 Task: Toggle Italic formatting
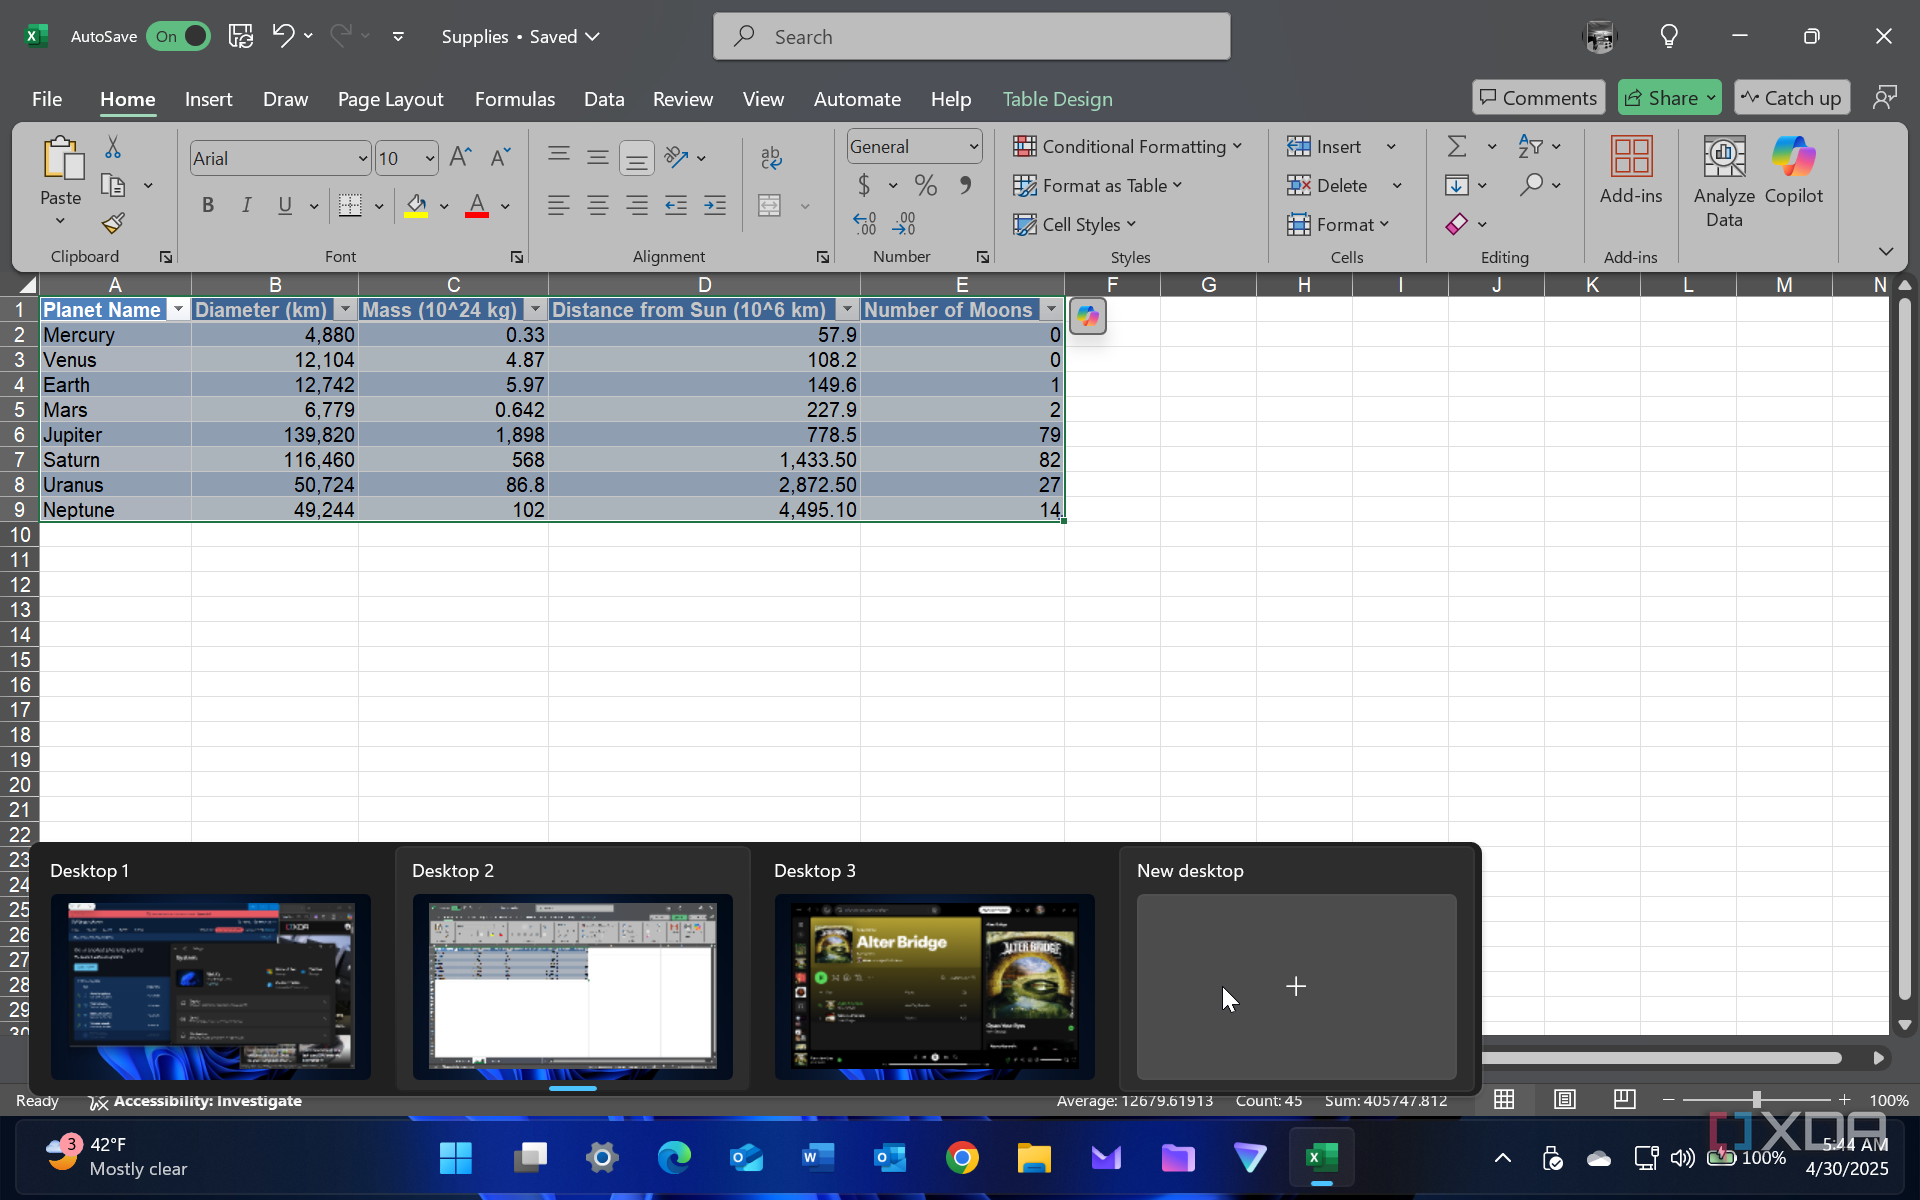point(246,205)
